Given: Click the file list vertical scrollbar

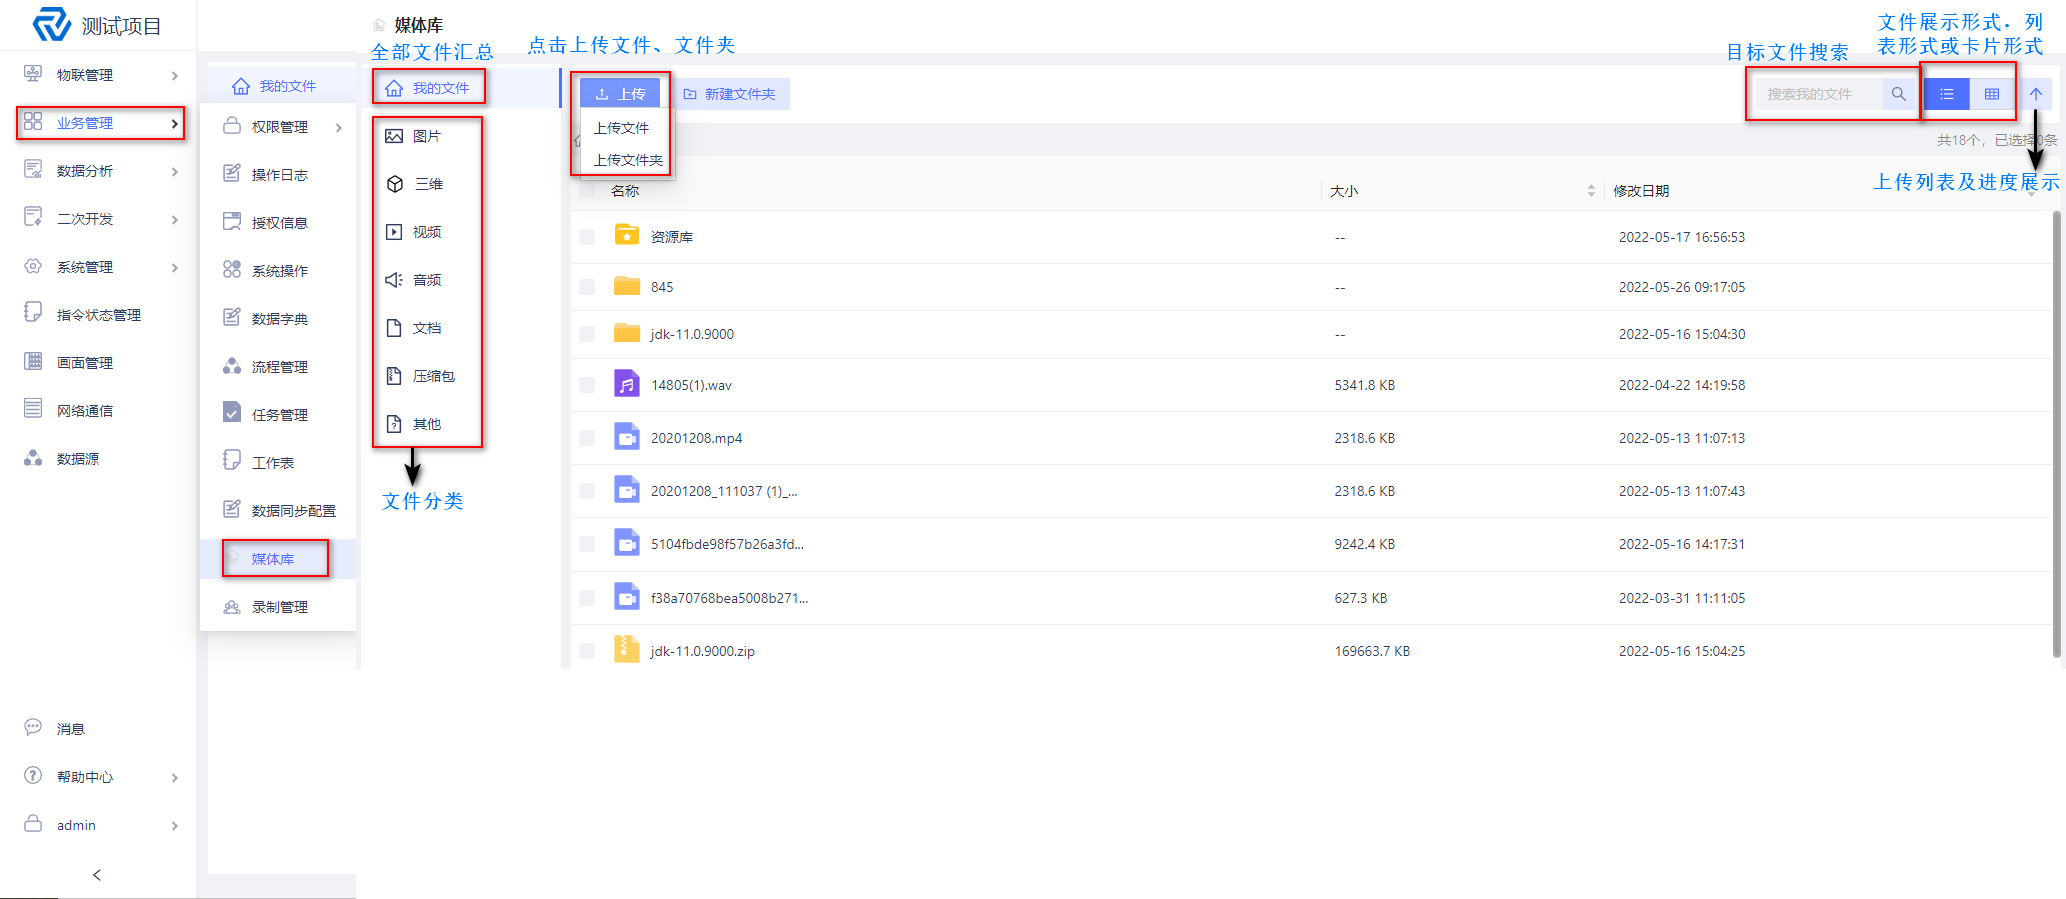Looking at the screenshot, I should tap(2057, 434).
